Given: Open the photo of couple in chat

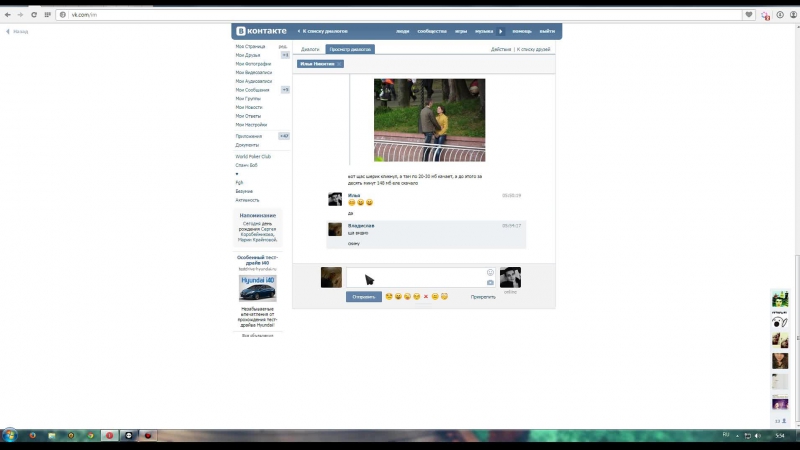Looking at the screenshot, I should [x=430, y=120].
